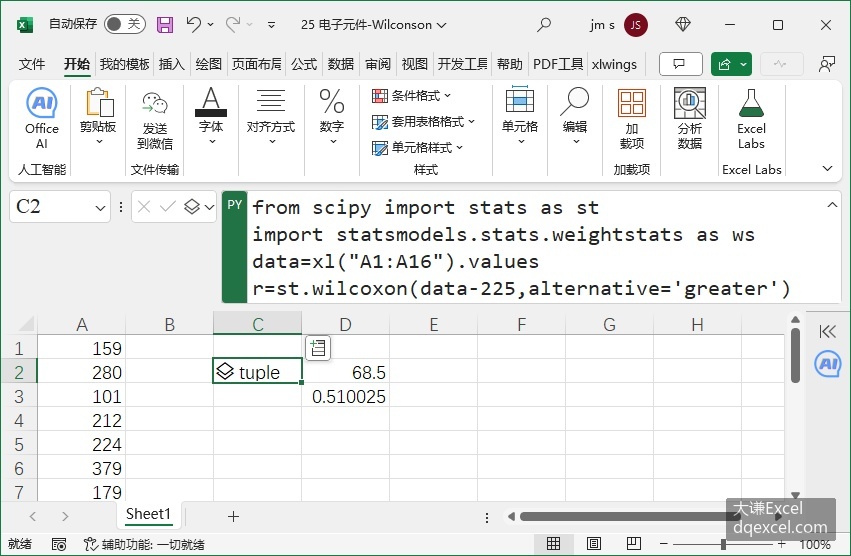
Task: Open the profile feedback icon in the ribbon corner
Action: point(827,64)
